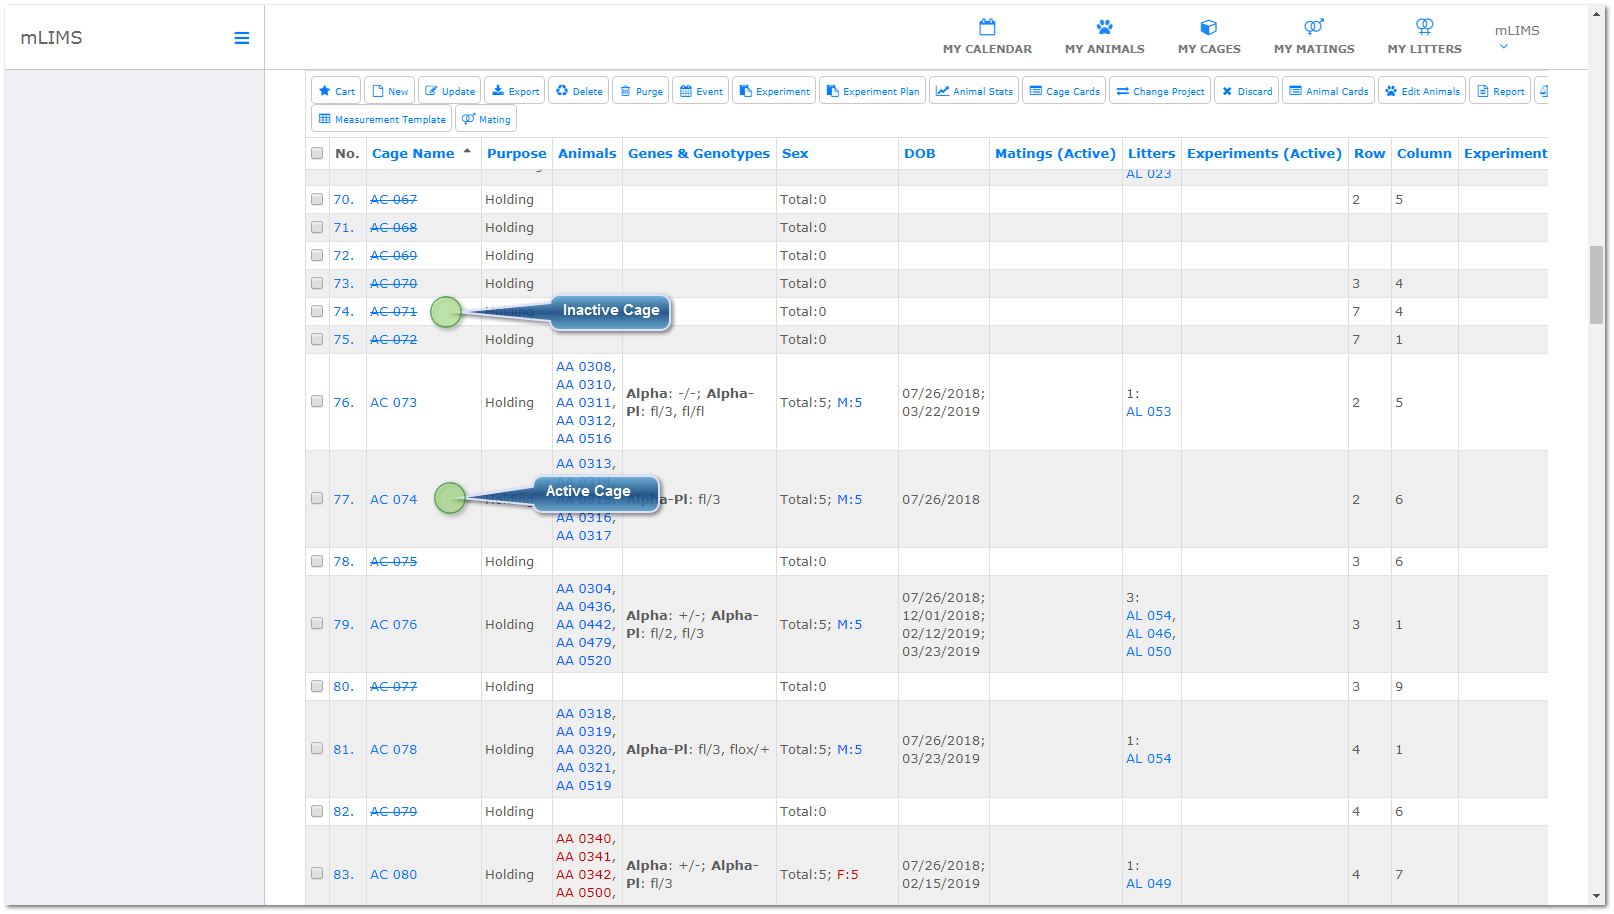Toggle the hamburger sidebar menu icon
The image size is (1614, 914).
coord(242,38)
